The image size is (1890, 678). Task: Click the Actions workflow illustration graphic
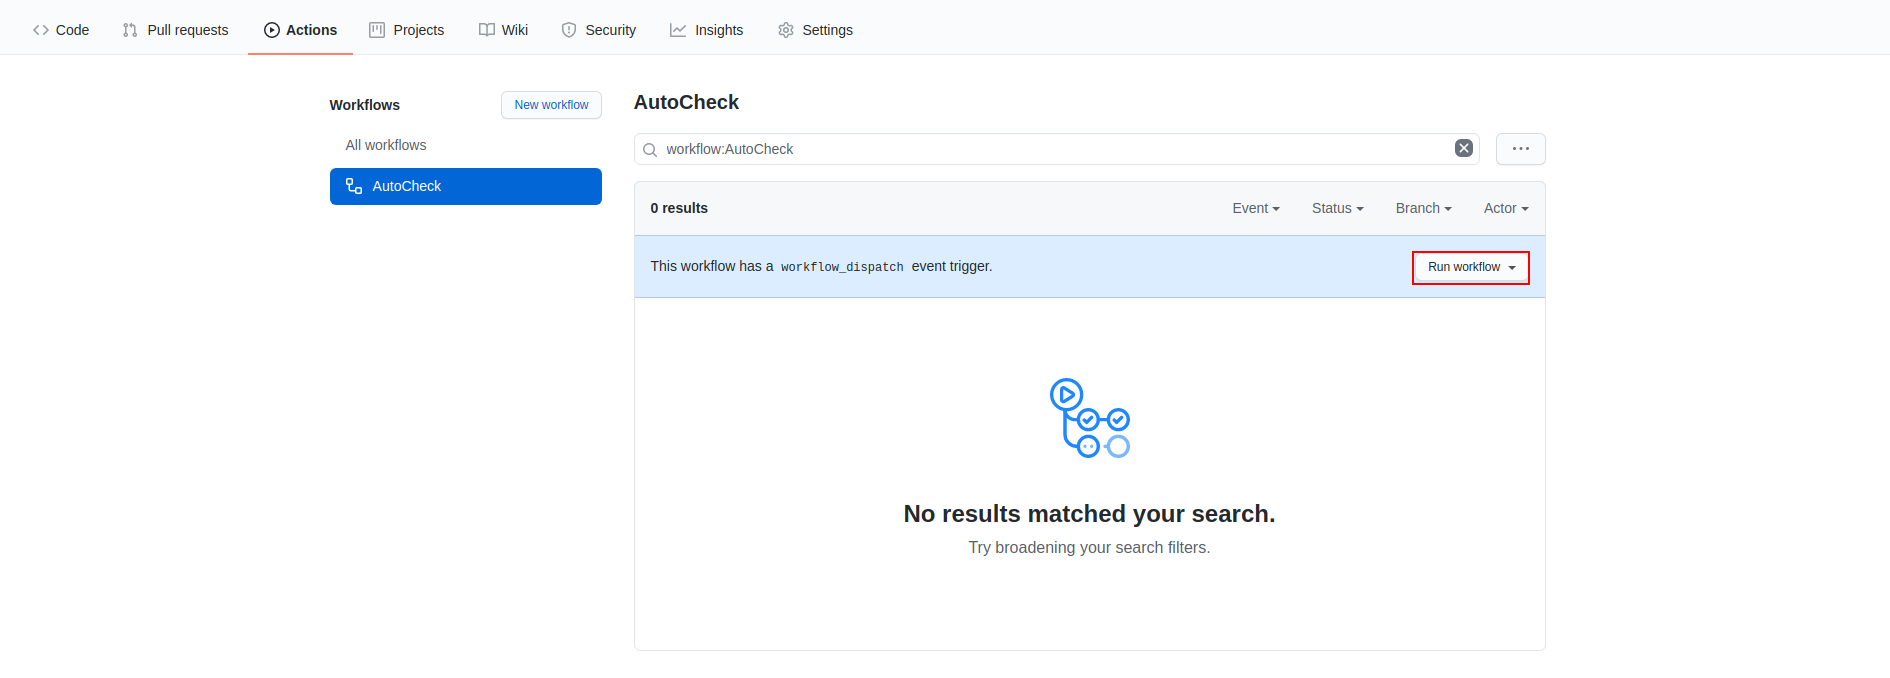click(x=1090, y=418)
